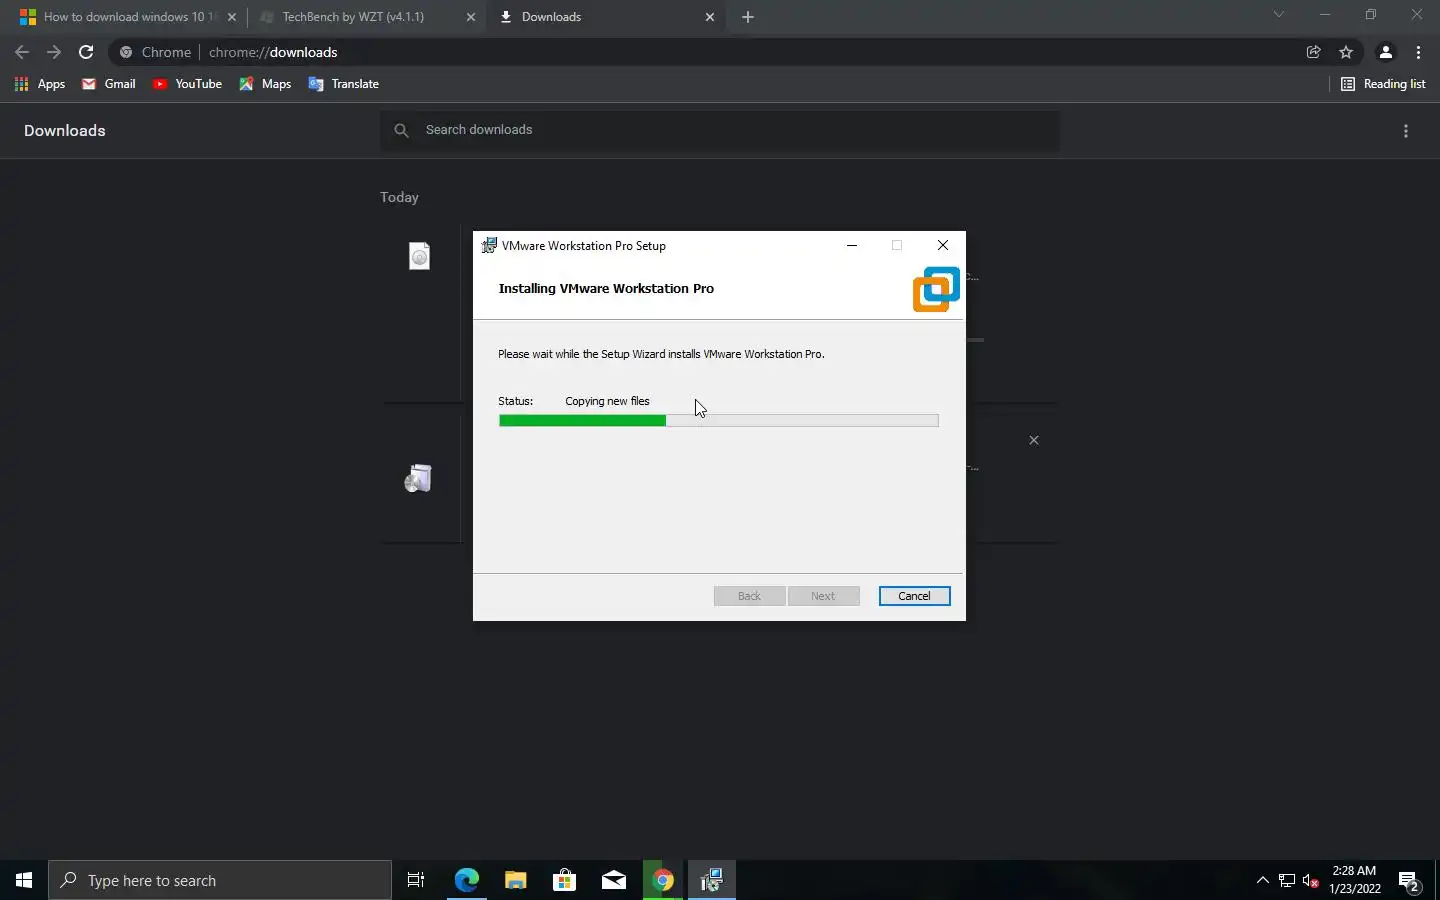
Task: Open Microsoft Store from taskbar
Action: 565,880
